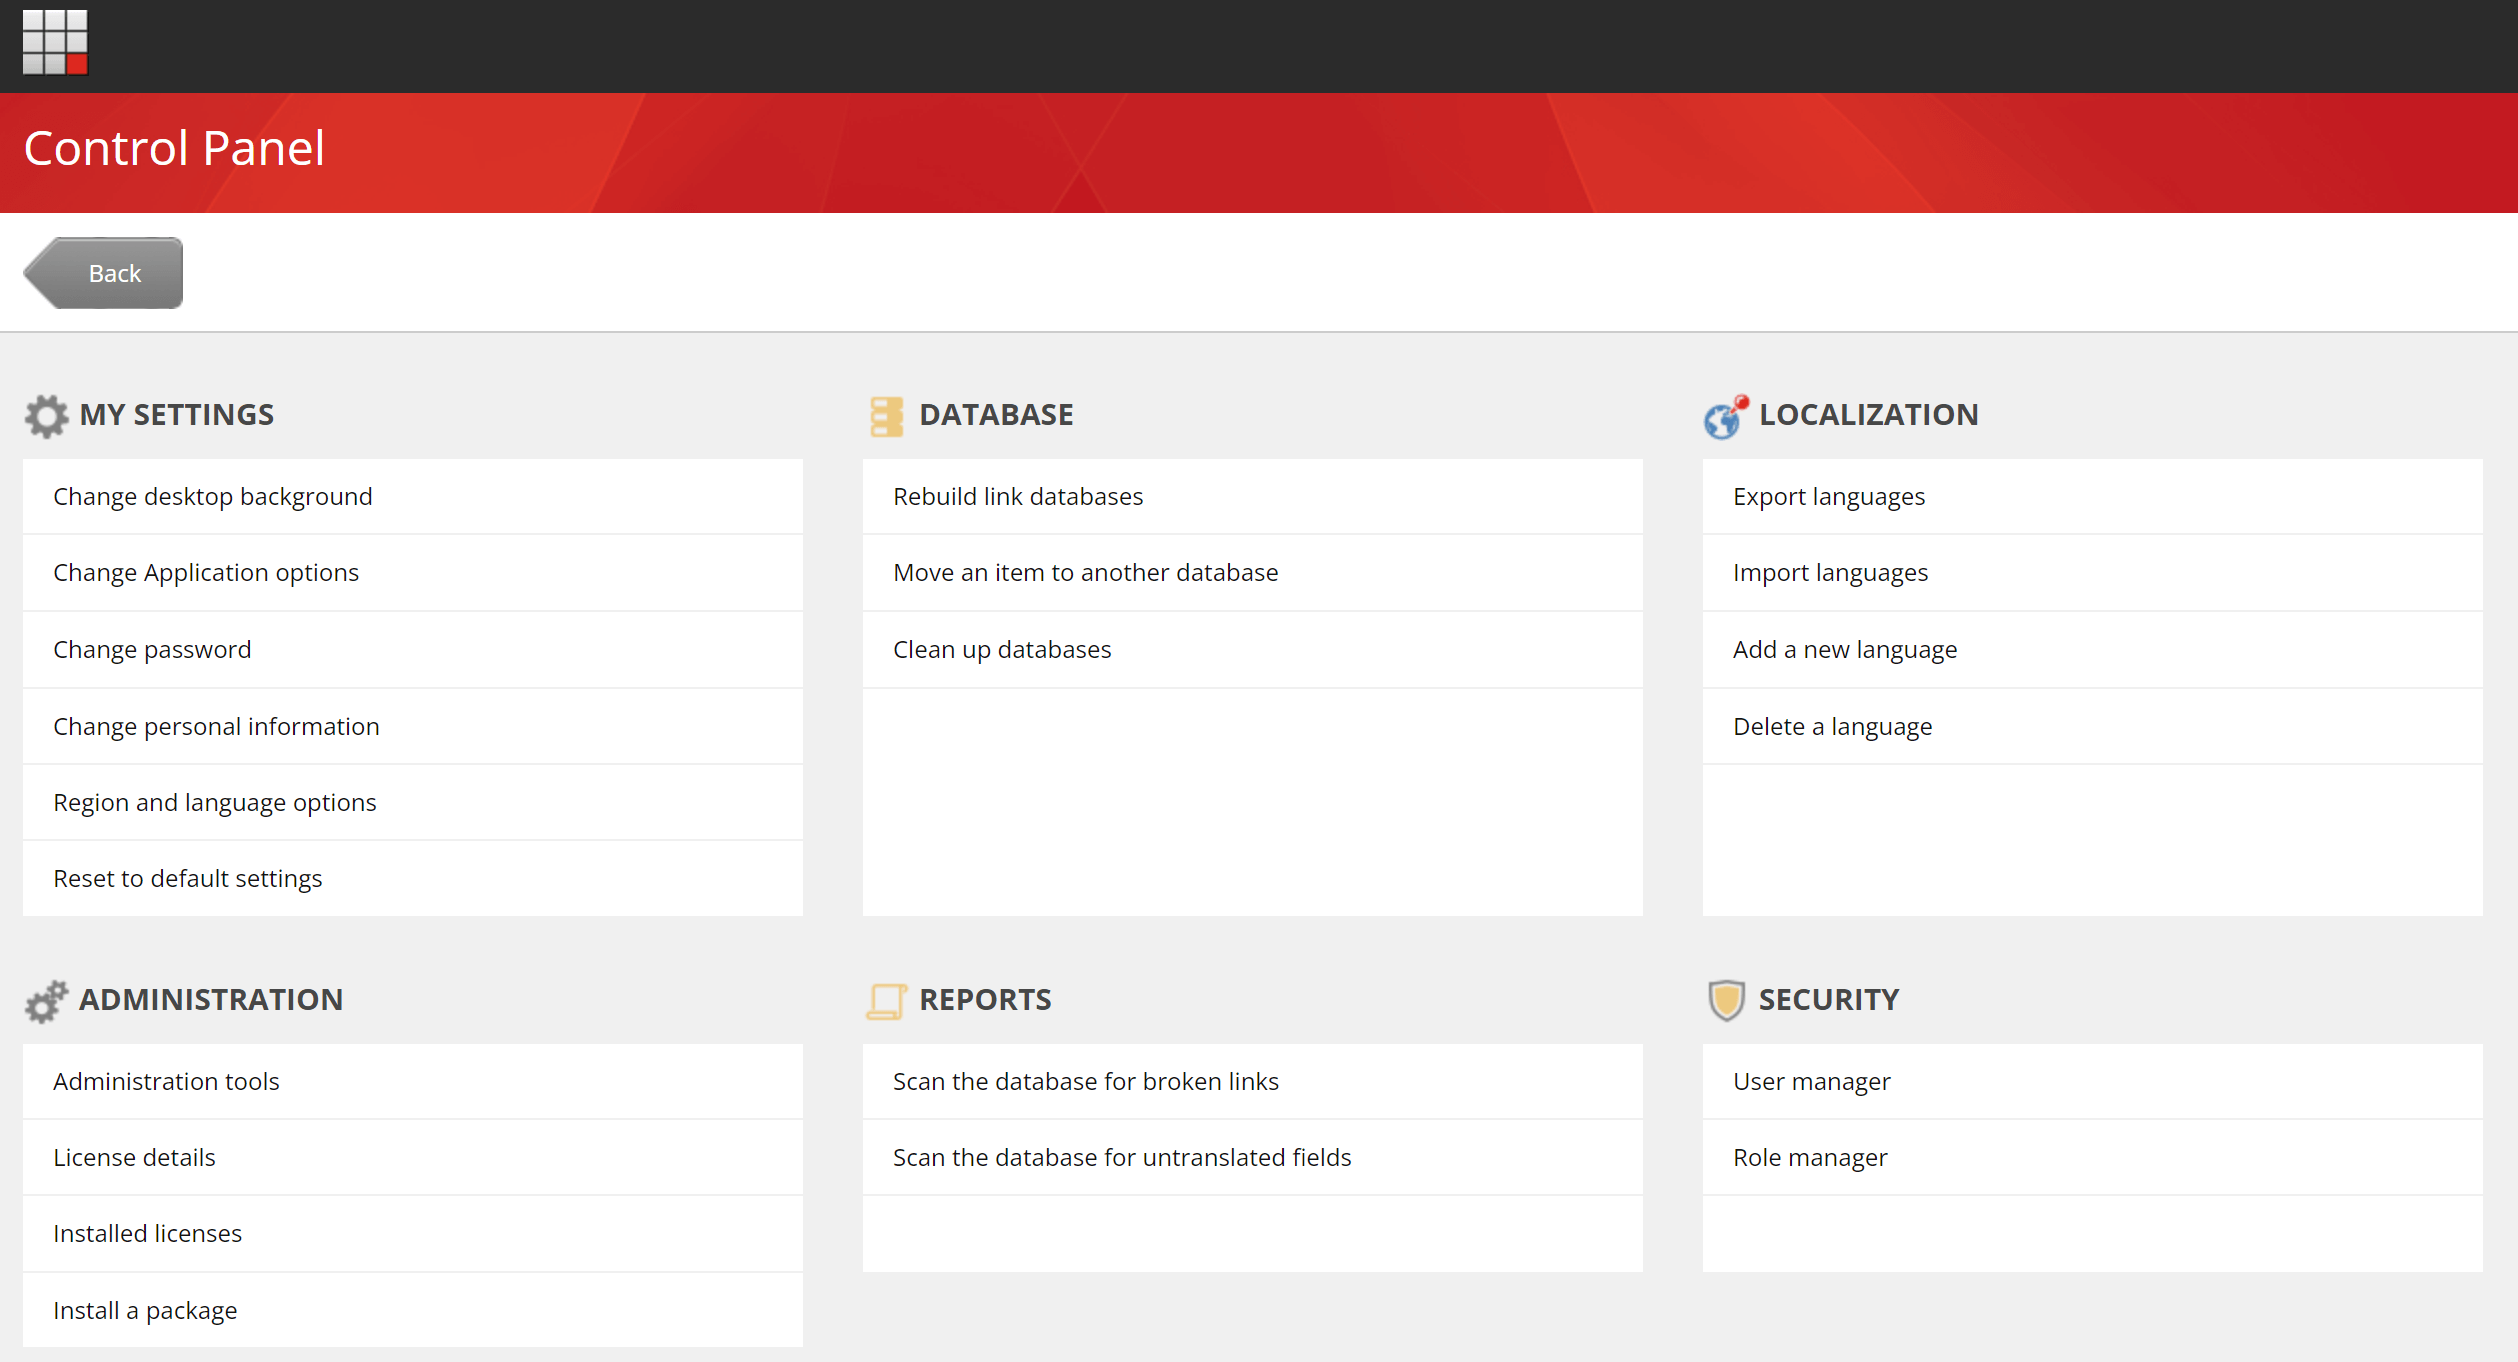This screenshot has height=1362, width=2518.
Task: Choose Rebuild link databases
Action: pos(1017,497)
